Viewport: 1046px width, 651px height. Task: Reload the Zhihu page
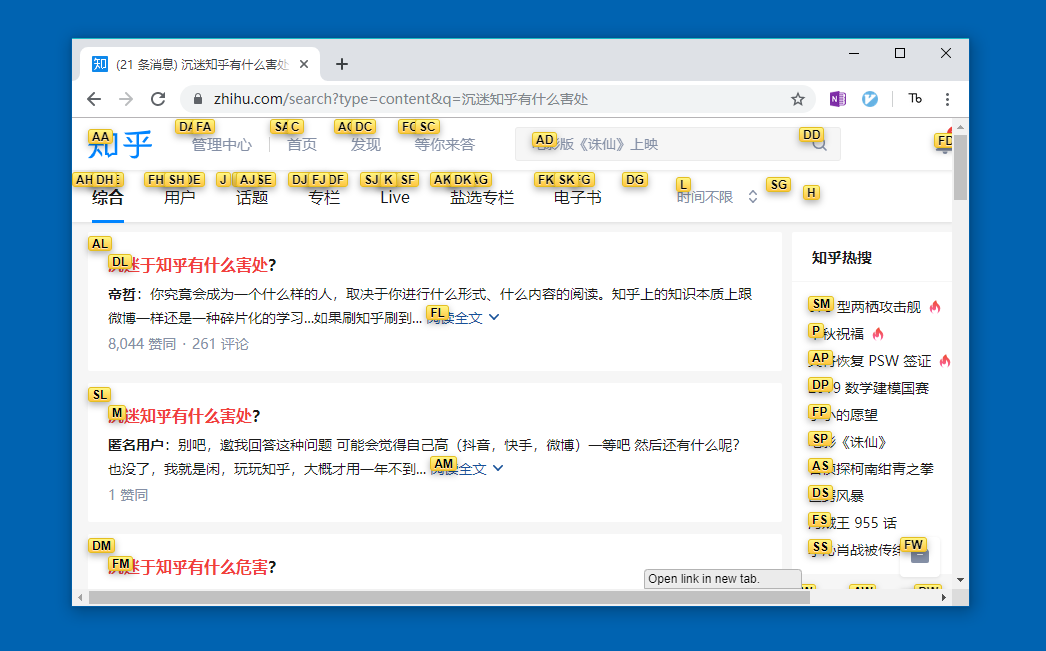pos(158,99)
